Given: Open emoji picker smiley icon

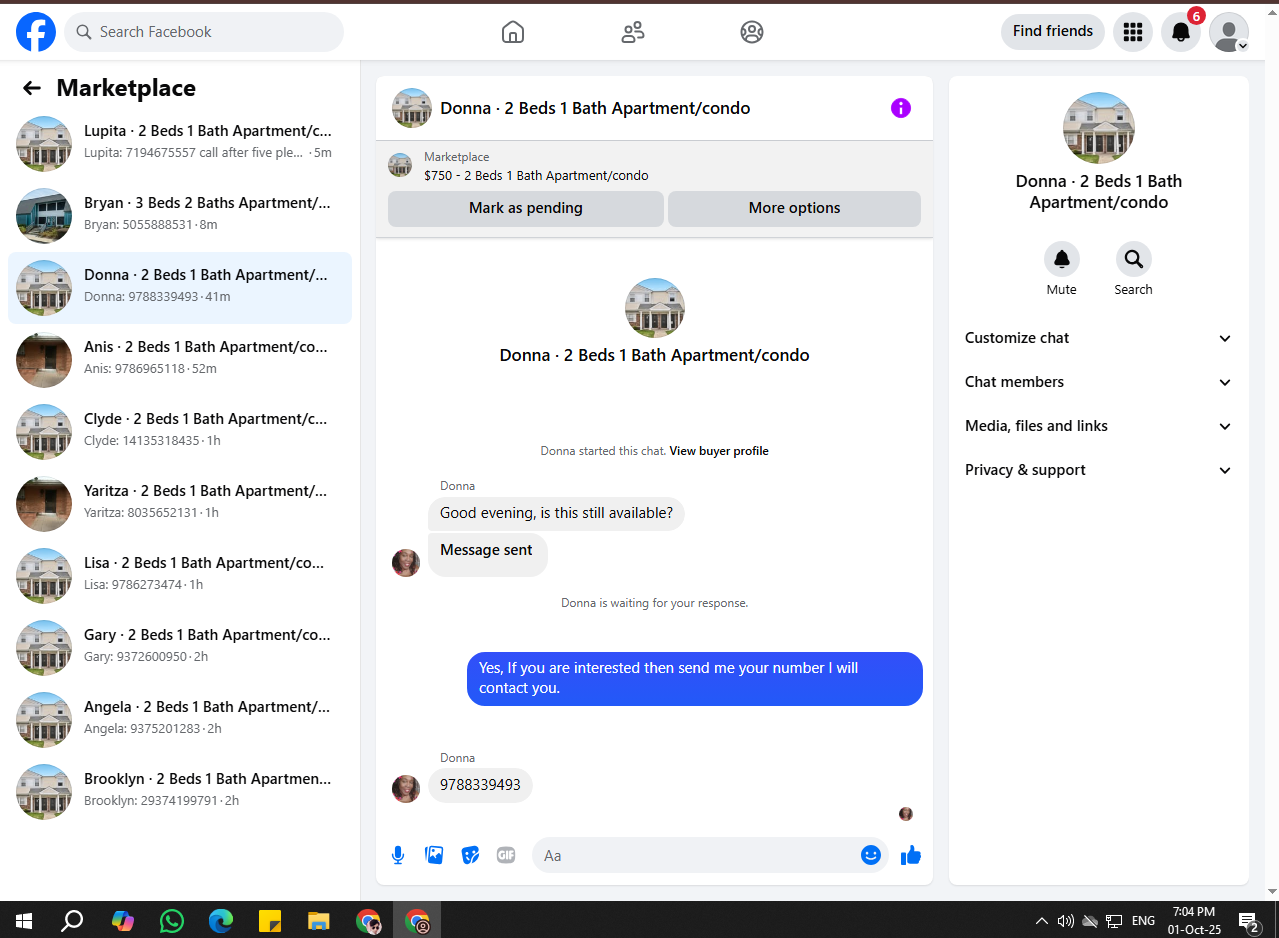Looking at the screenshot, I should 871,855.
